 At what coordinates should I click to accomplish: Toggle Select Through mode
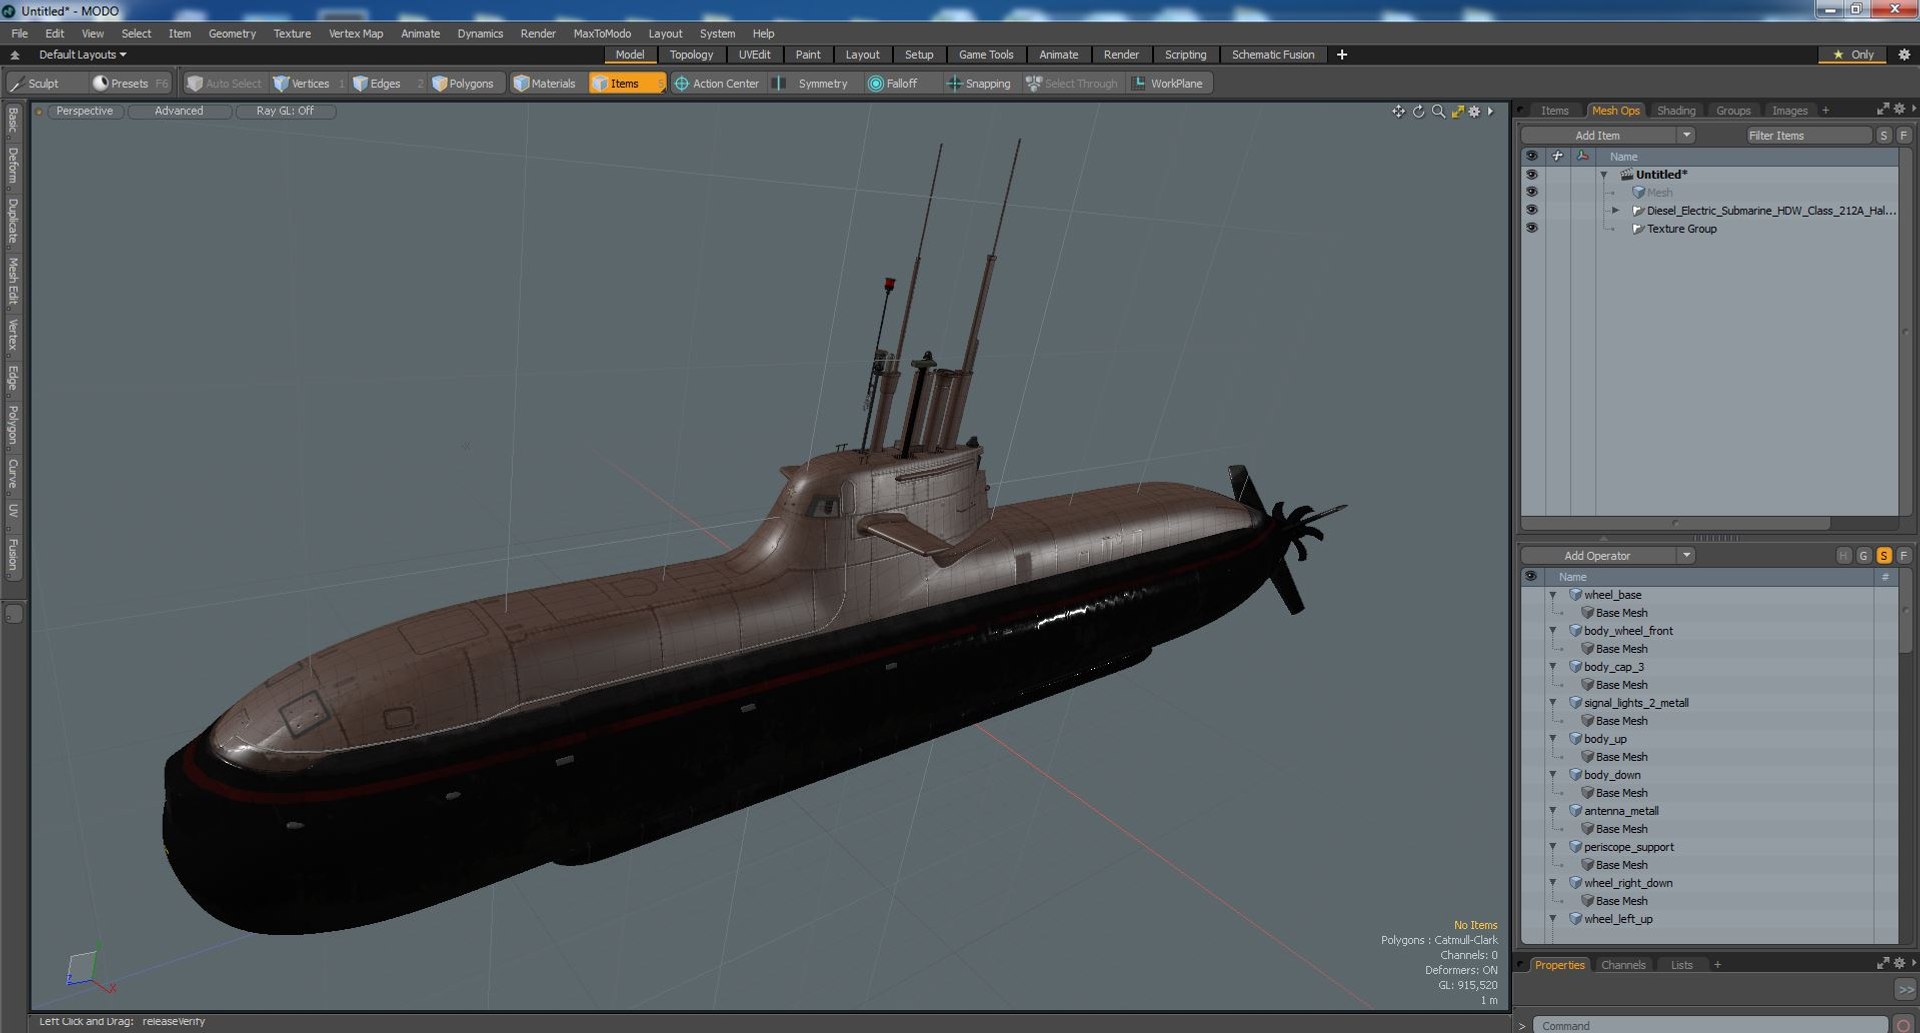[1072, 83]
